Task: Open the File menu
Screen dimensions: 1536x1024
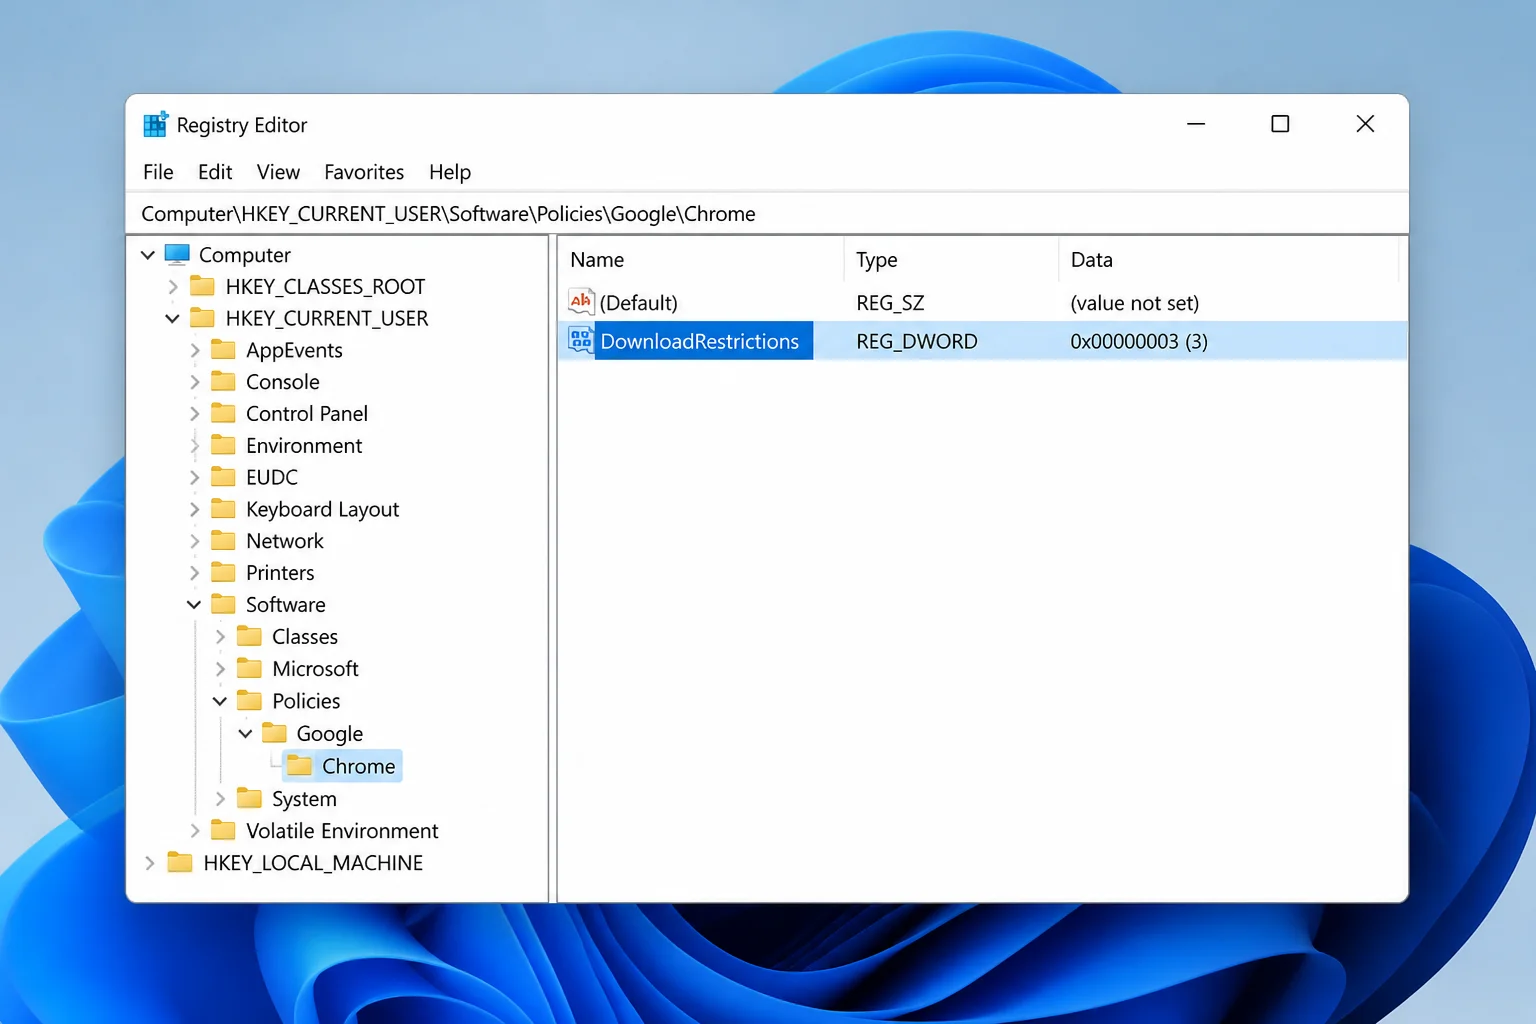Action: [158, 172]
